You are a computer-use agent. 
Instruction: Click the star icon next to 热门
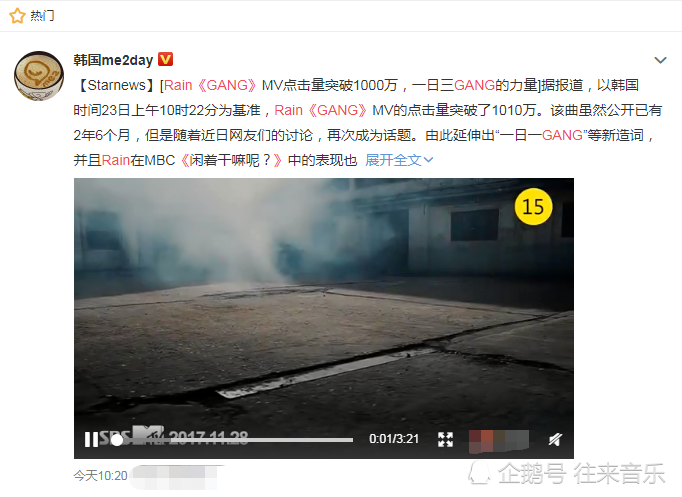click(17, 16)
